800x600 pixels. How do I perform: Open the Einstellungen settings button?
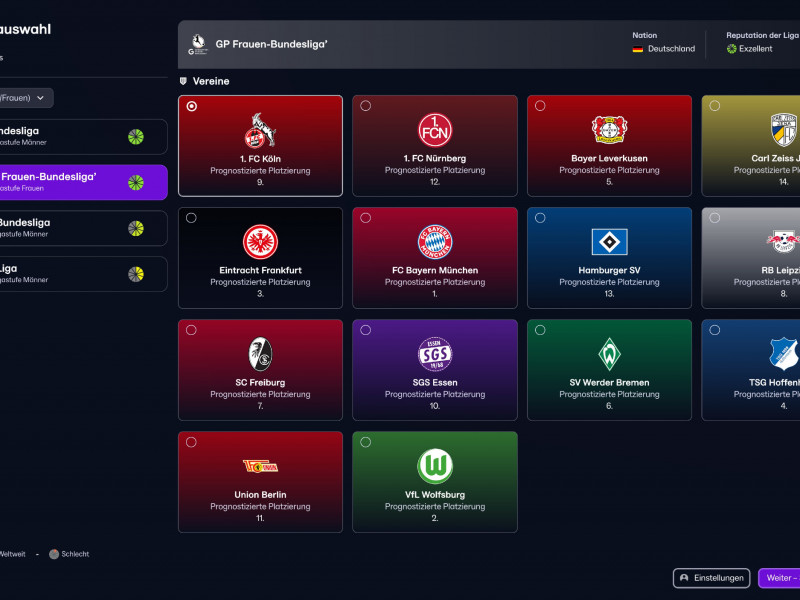[x=713, y=578]
